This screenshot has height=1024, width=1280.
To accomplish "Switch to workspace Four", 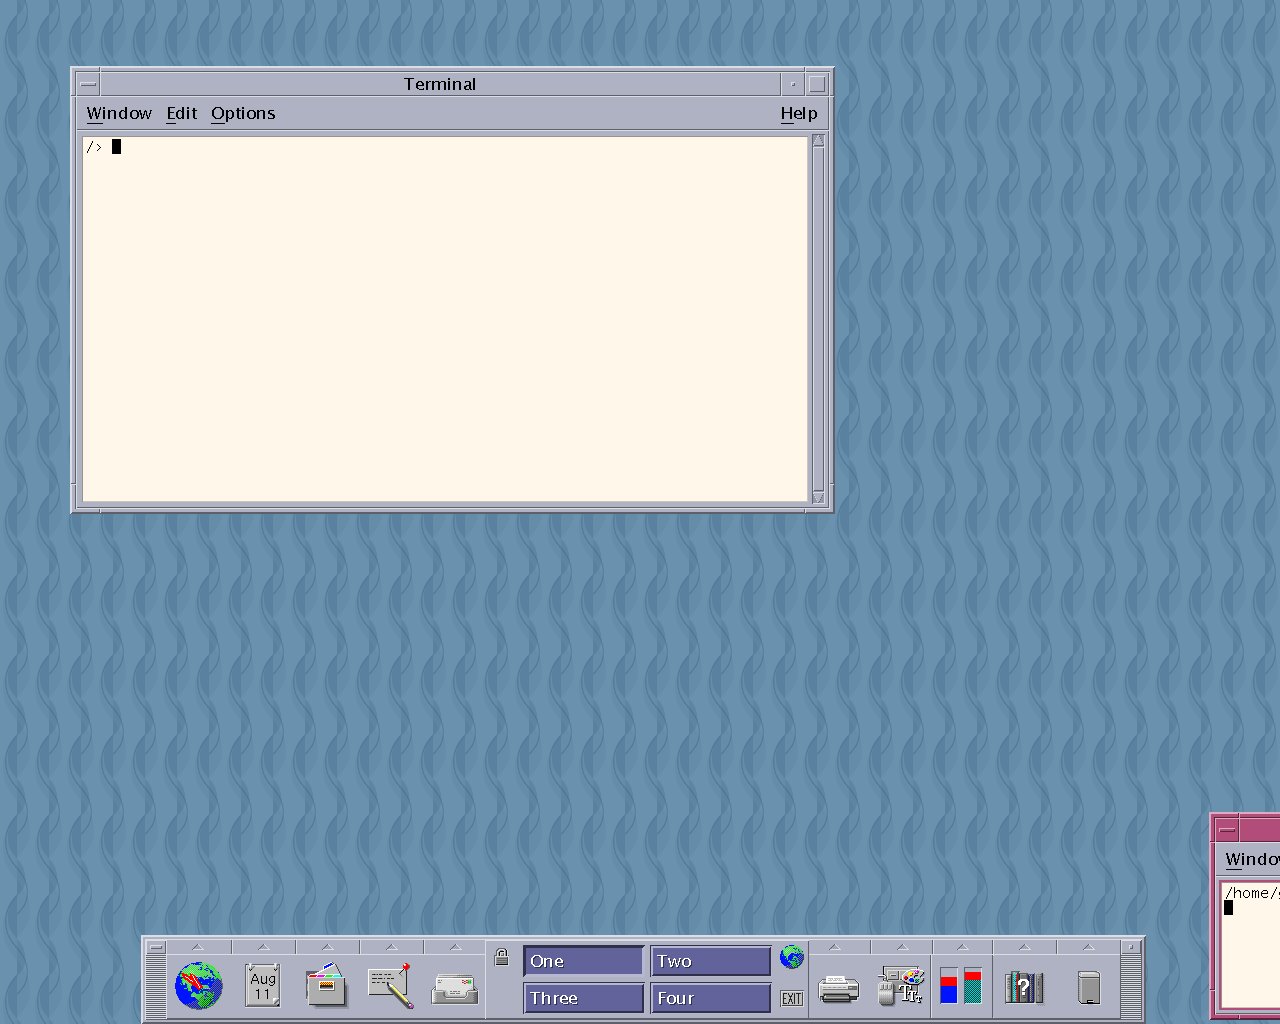I will pos(710,998).
